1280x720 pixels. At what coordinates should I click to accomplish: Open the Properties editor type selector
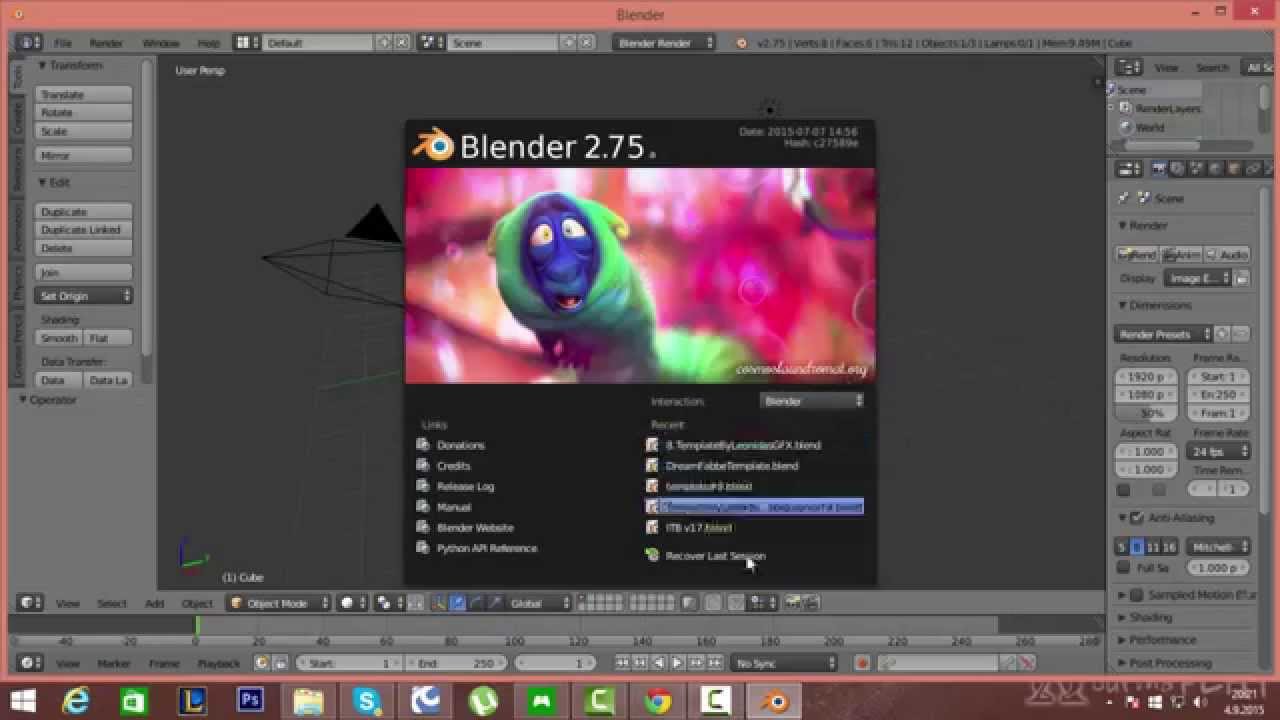point(1129,170)
